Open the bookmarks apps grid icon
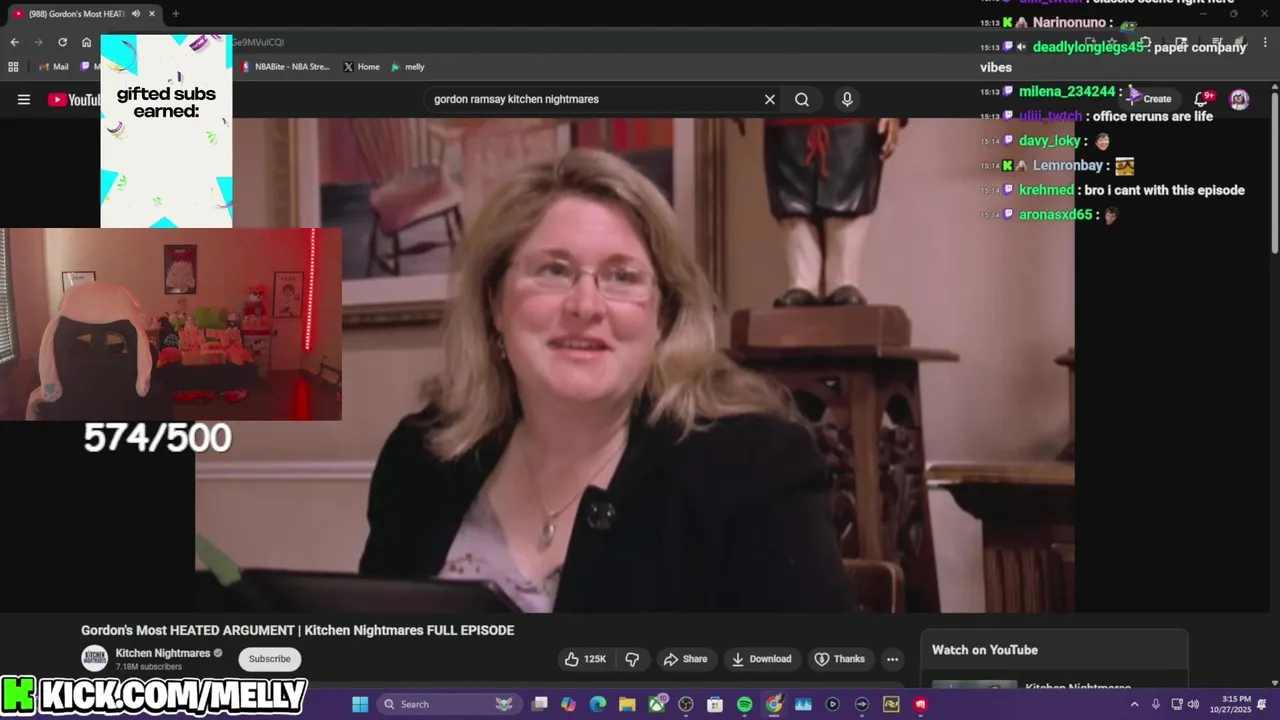The width and height of the screenshot is (1280, 720). [x=13, y=67]
